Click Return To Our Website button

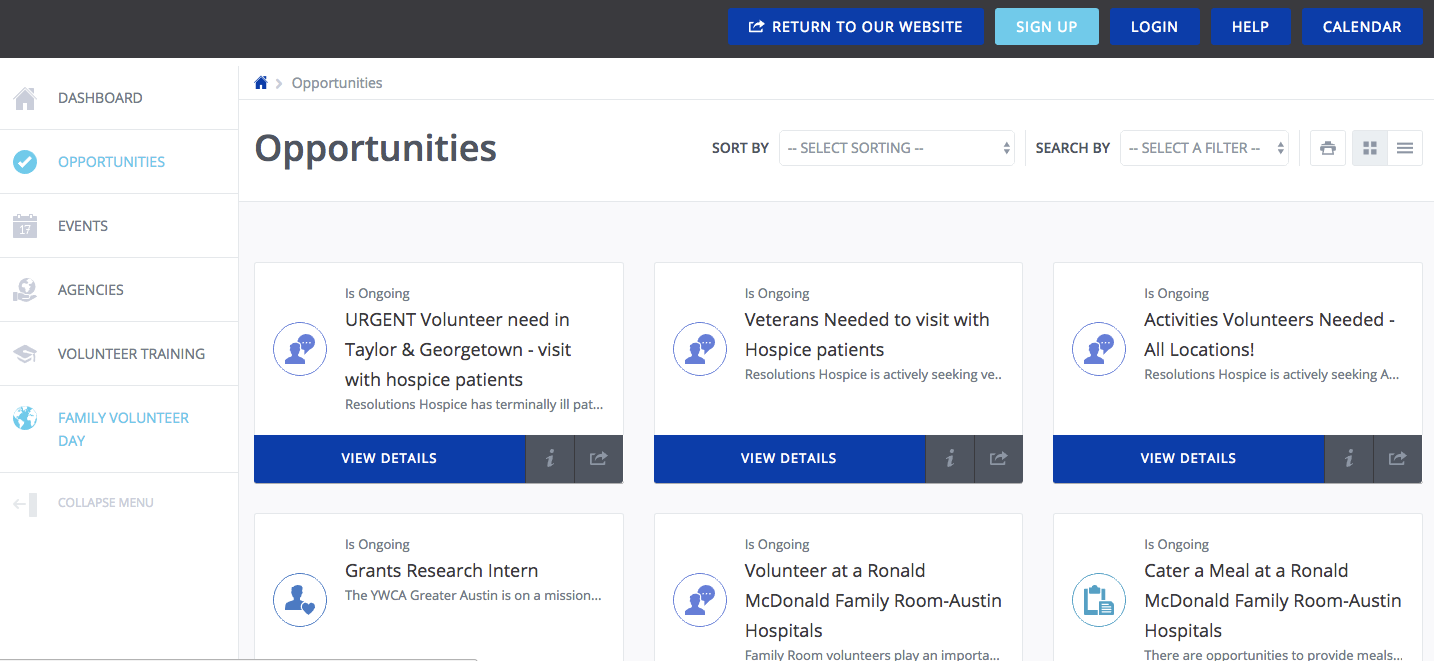[856, 27]
